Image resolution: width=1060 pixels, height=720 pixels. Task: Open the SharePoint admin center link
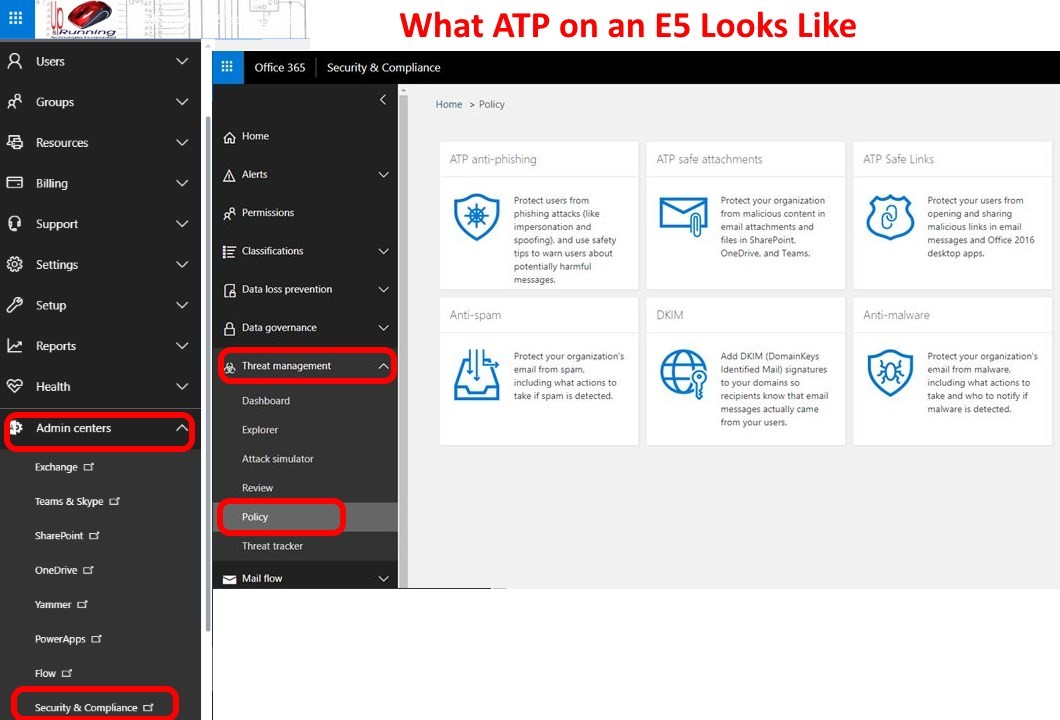[59, 536]
